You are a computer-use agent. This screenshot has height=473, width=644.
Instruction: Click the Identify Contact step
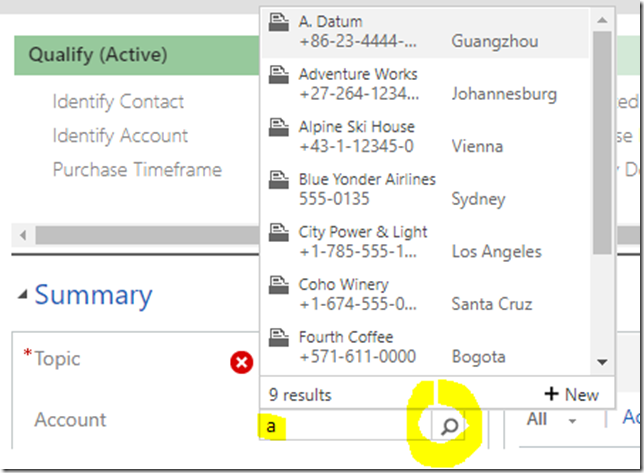[x=118, y=101]
